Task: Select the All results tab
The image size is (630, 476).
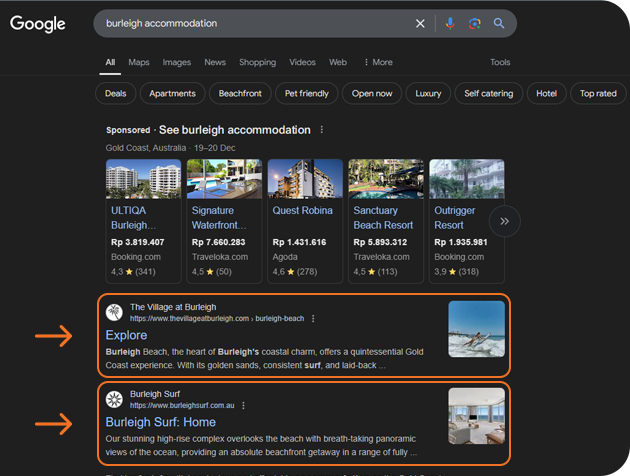Action: pos(110,62)
